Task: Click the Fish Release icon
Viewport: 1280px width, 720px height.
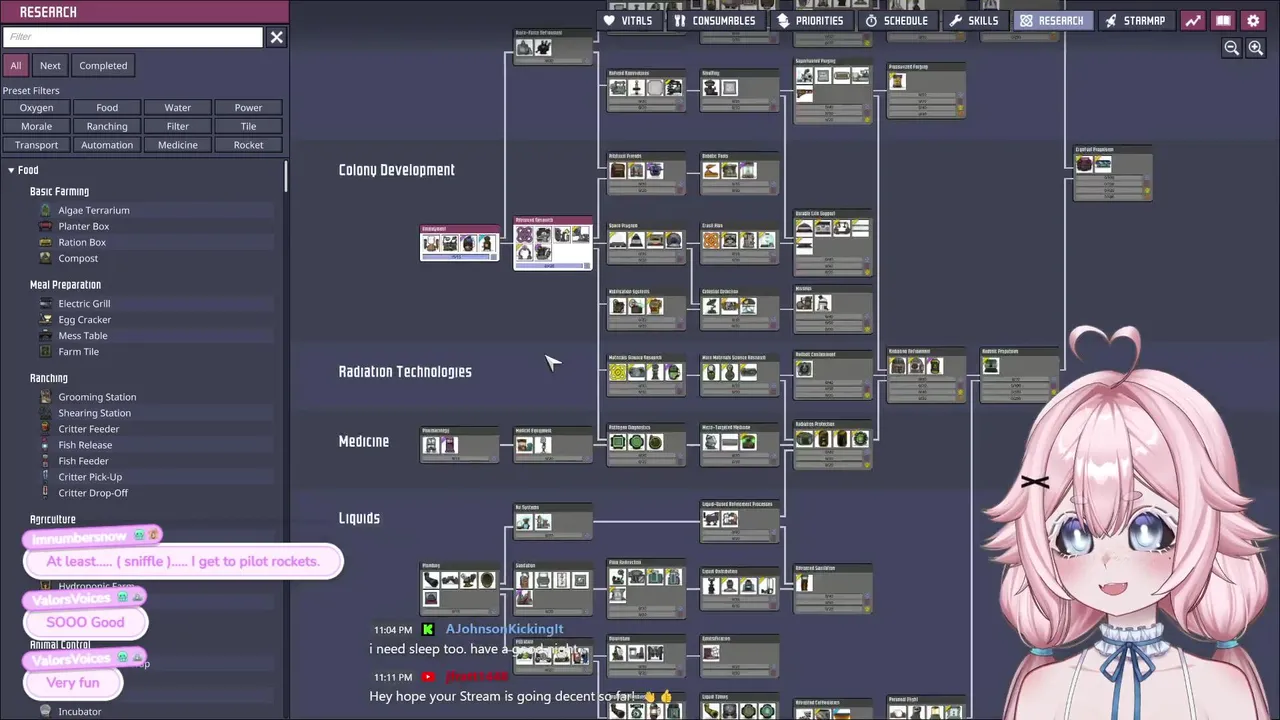Action: (x=45, y=445)
